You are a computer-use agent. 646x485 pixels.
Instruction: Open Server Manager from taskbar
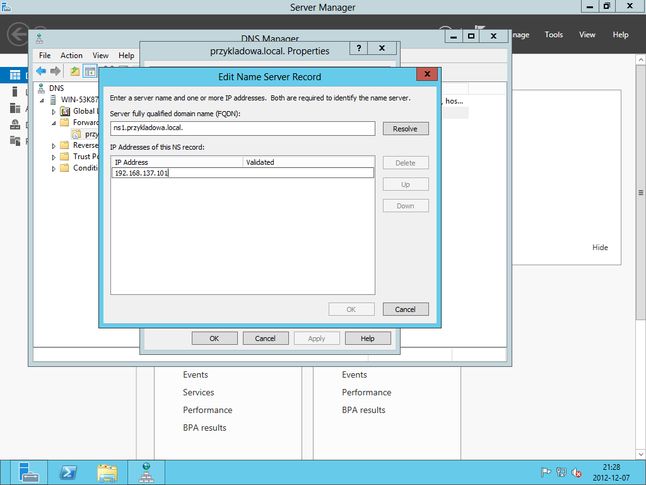[x=29, y=472]
